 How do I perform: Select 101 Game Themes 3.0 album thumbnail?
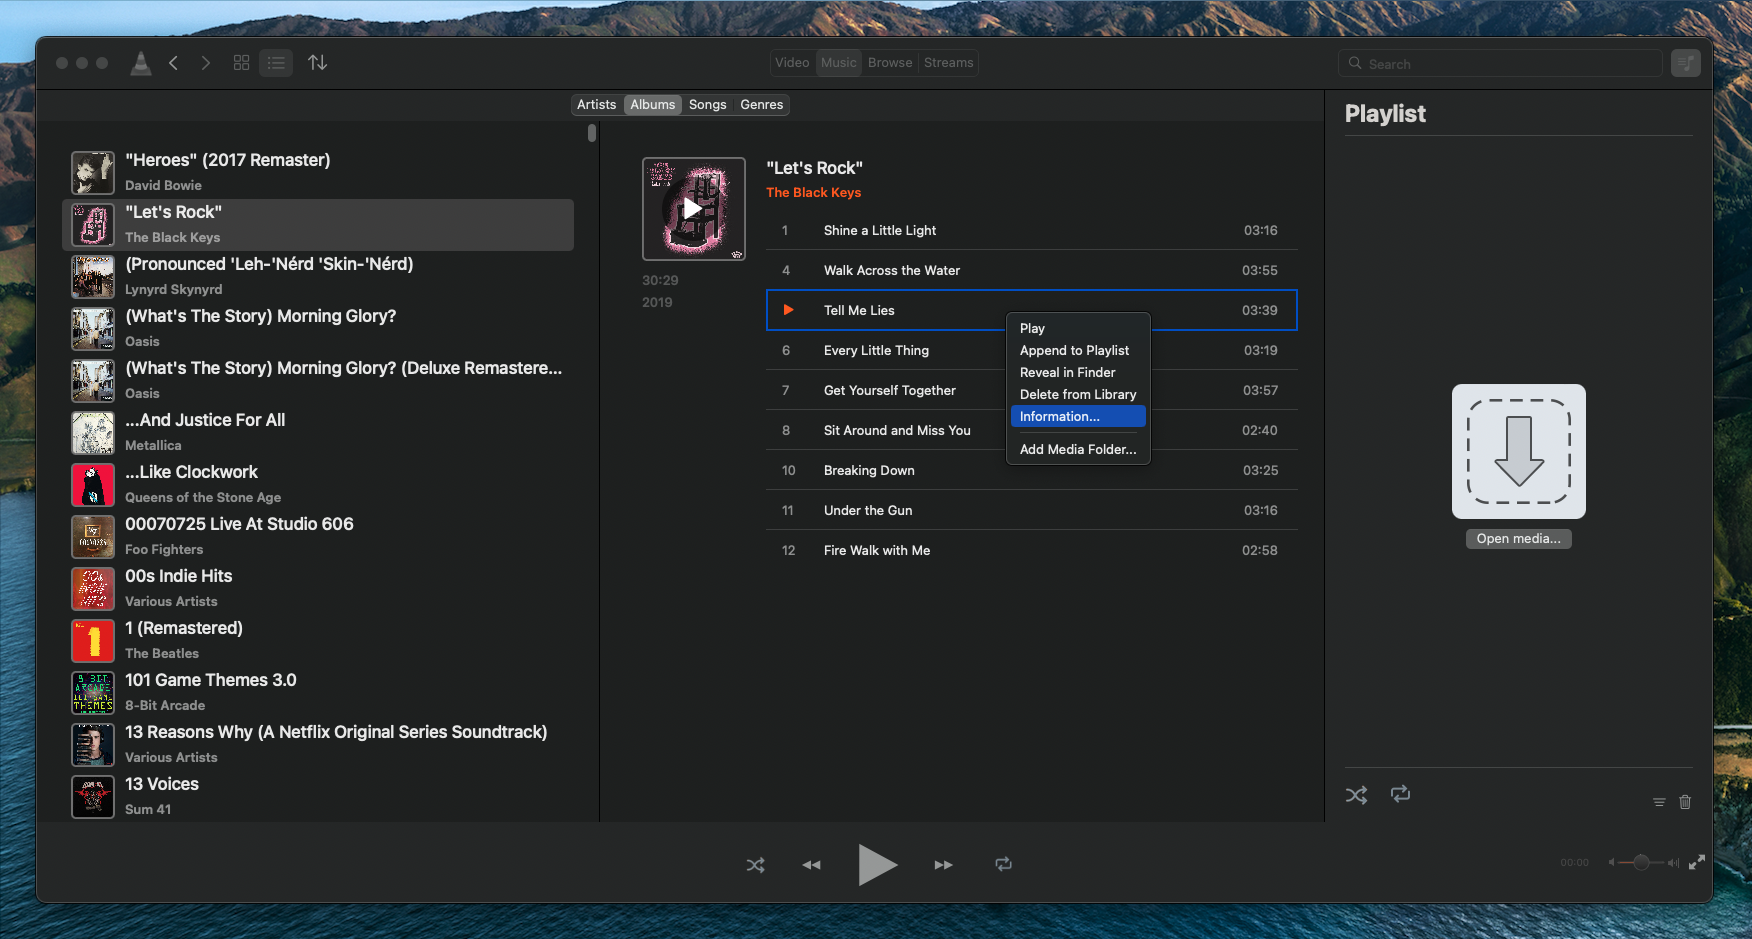pos(93,693)
